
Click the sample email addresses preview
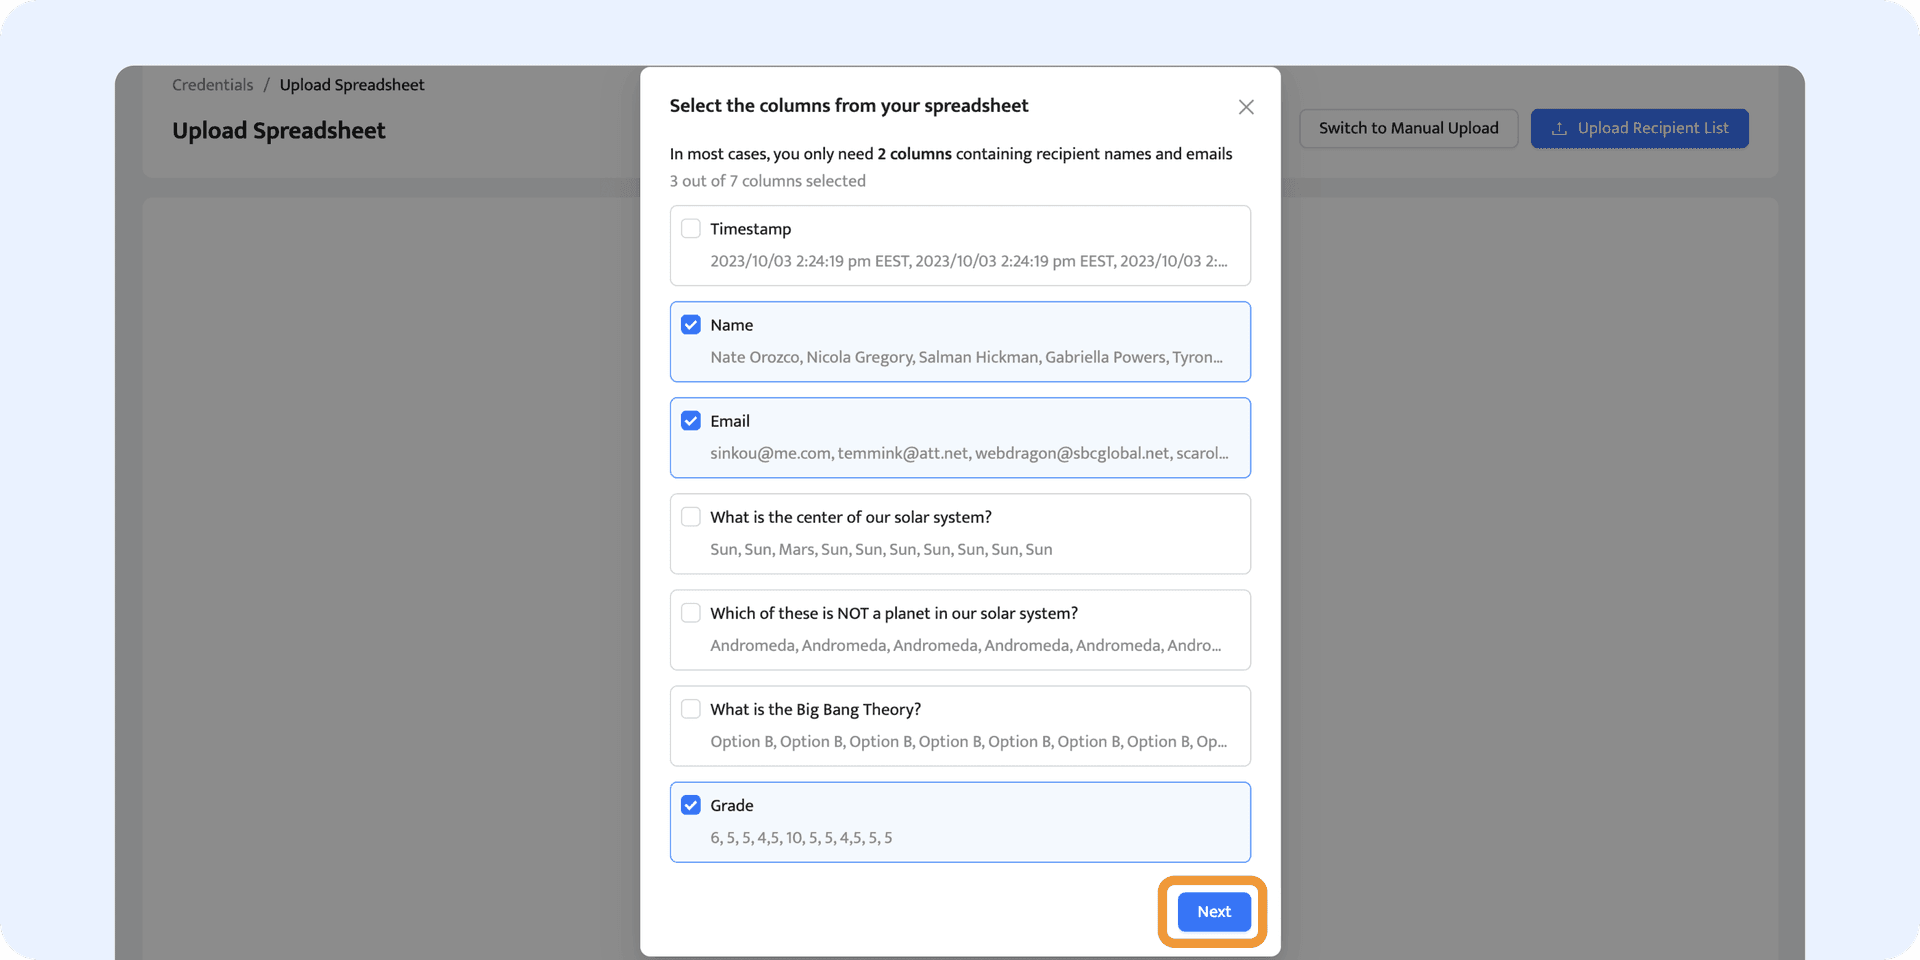pos(968,453)
